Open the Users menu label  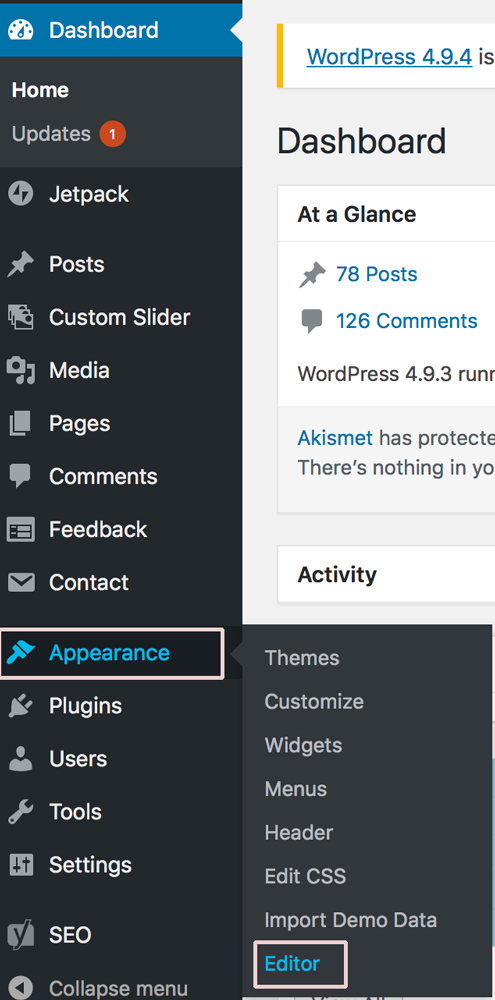[x=78, y=759]
